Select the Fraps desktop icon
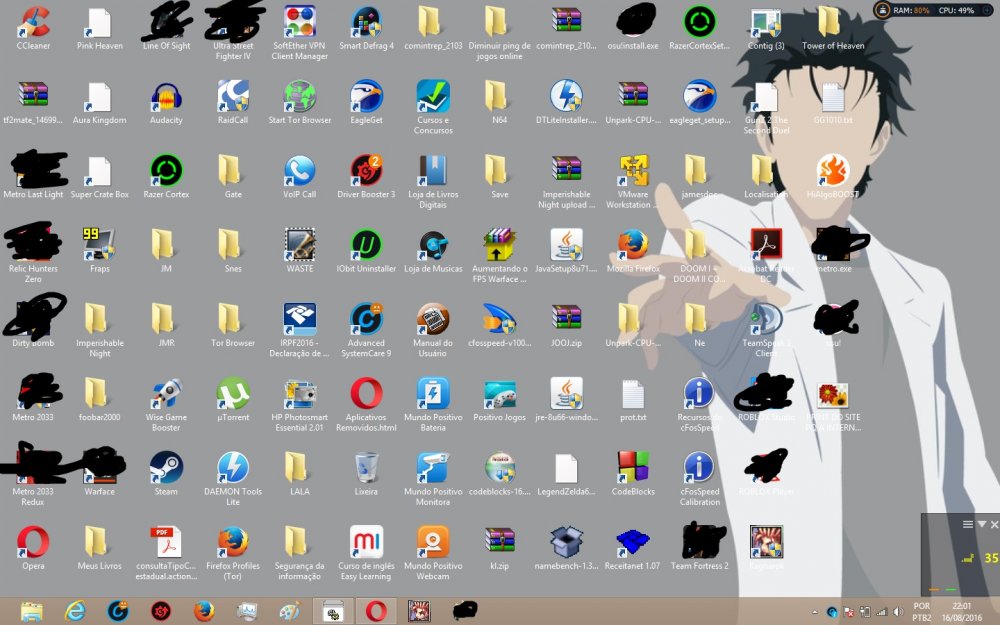1000x625 pixels. (x=99, y=245)
